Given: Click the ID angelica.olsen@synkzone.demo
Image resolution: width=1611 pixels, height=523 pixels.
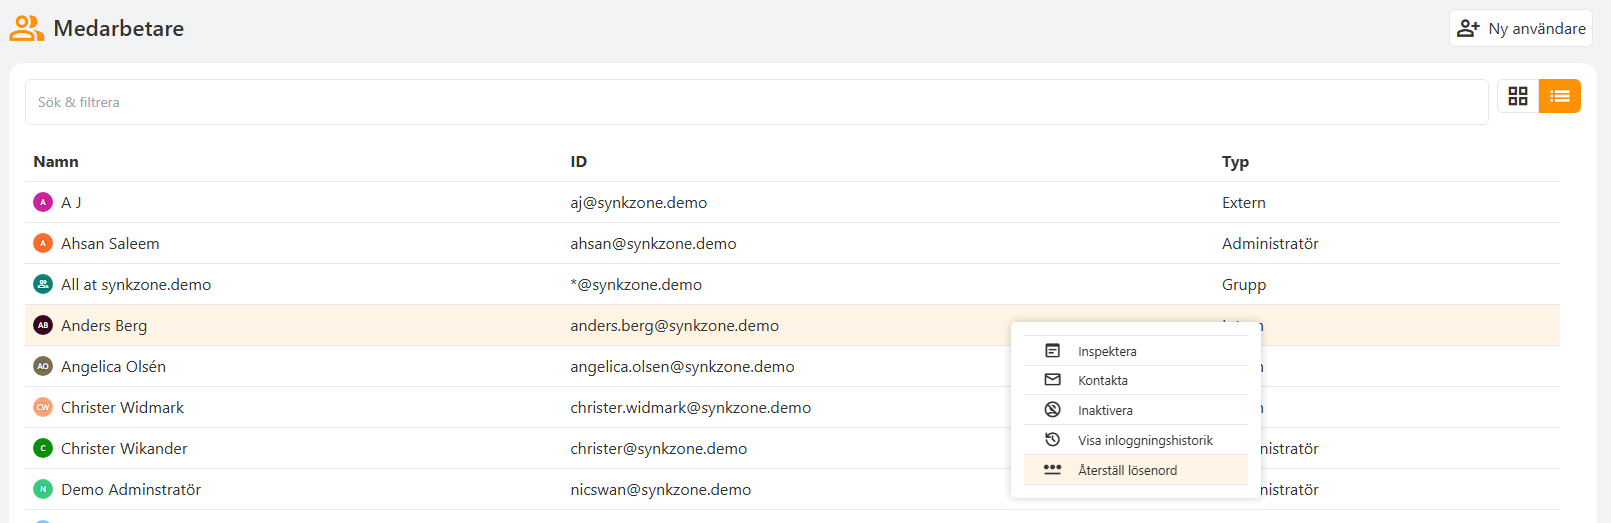Looking at the screenshot, I should 683,366.
